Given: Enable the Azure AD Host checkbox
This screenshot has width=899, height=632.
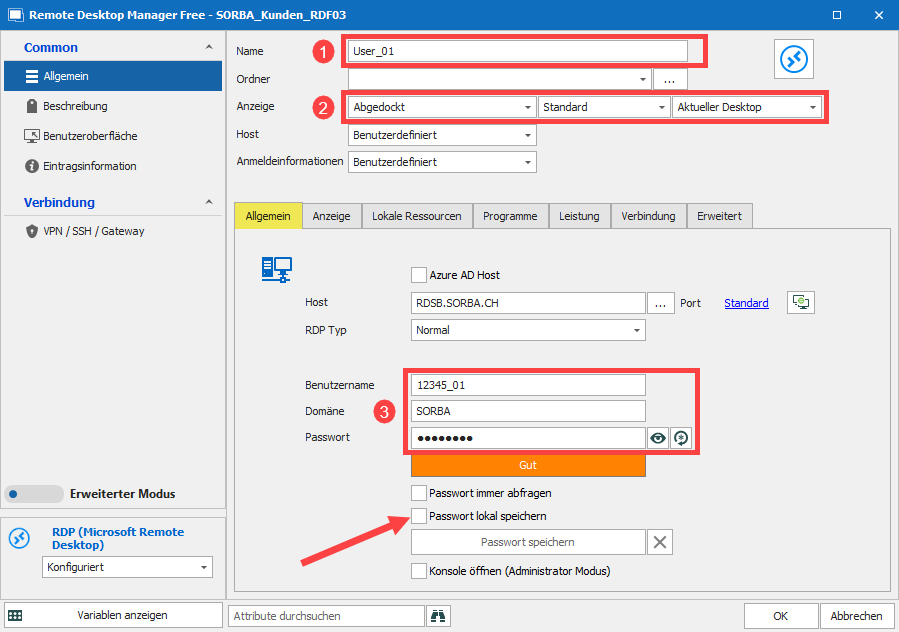Looking at the screenshot, I should pyautogui.click(x=419, y=275).
